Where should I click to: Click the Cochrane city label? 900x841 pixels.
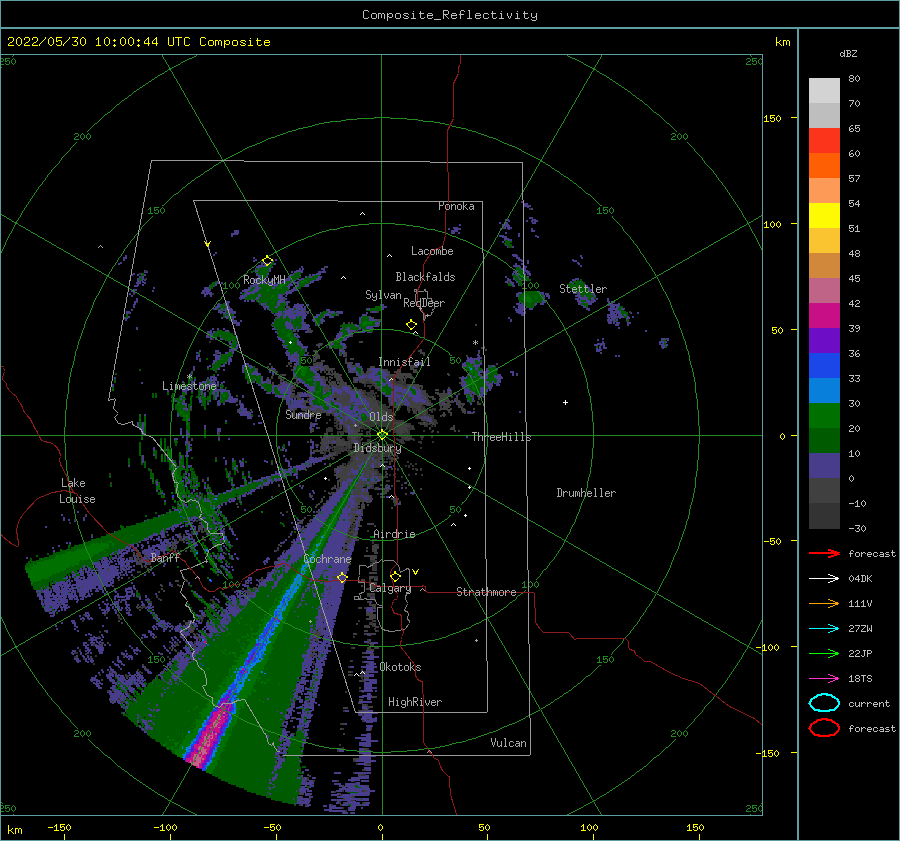tap(327, 559)
